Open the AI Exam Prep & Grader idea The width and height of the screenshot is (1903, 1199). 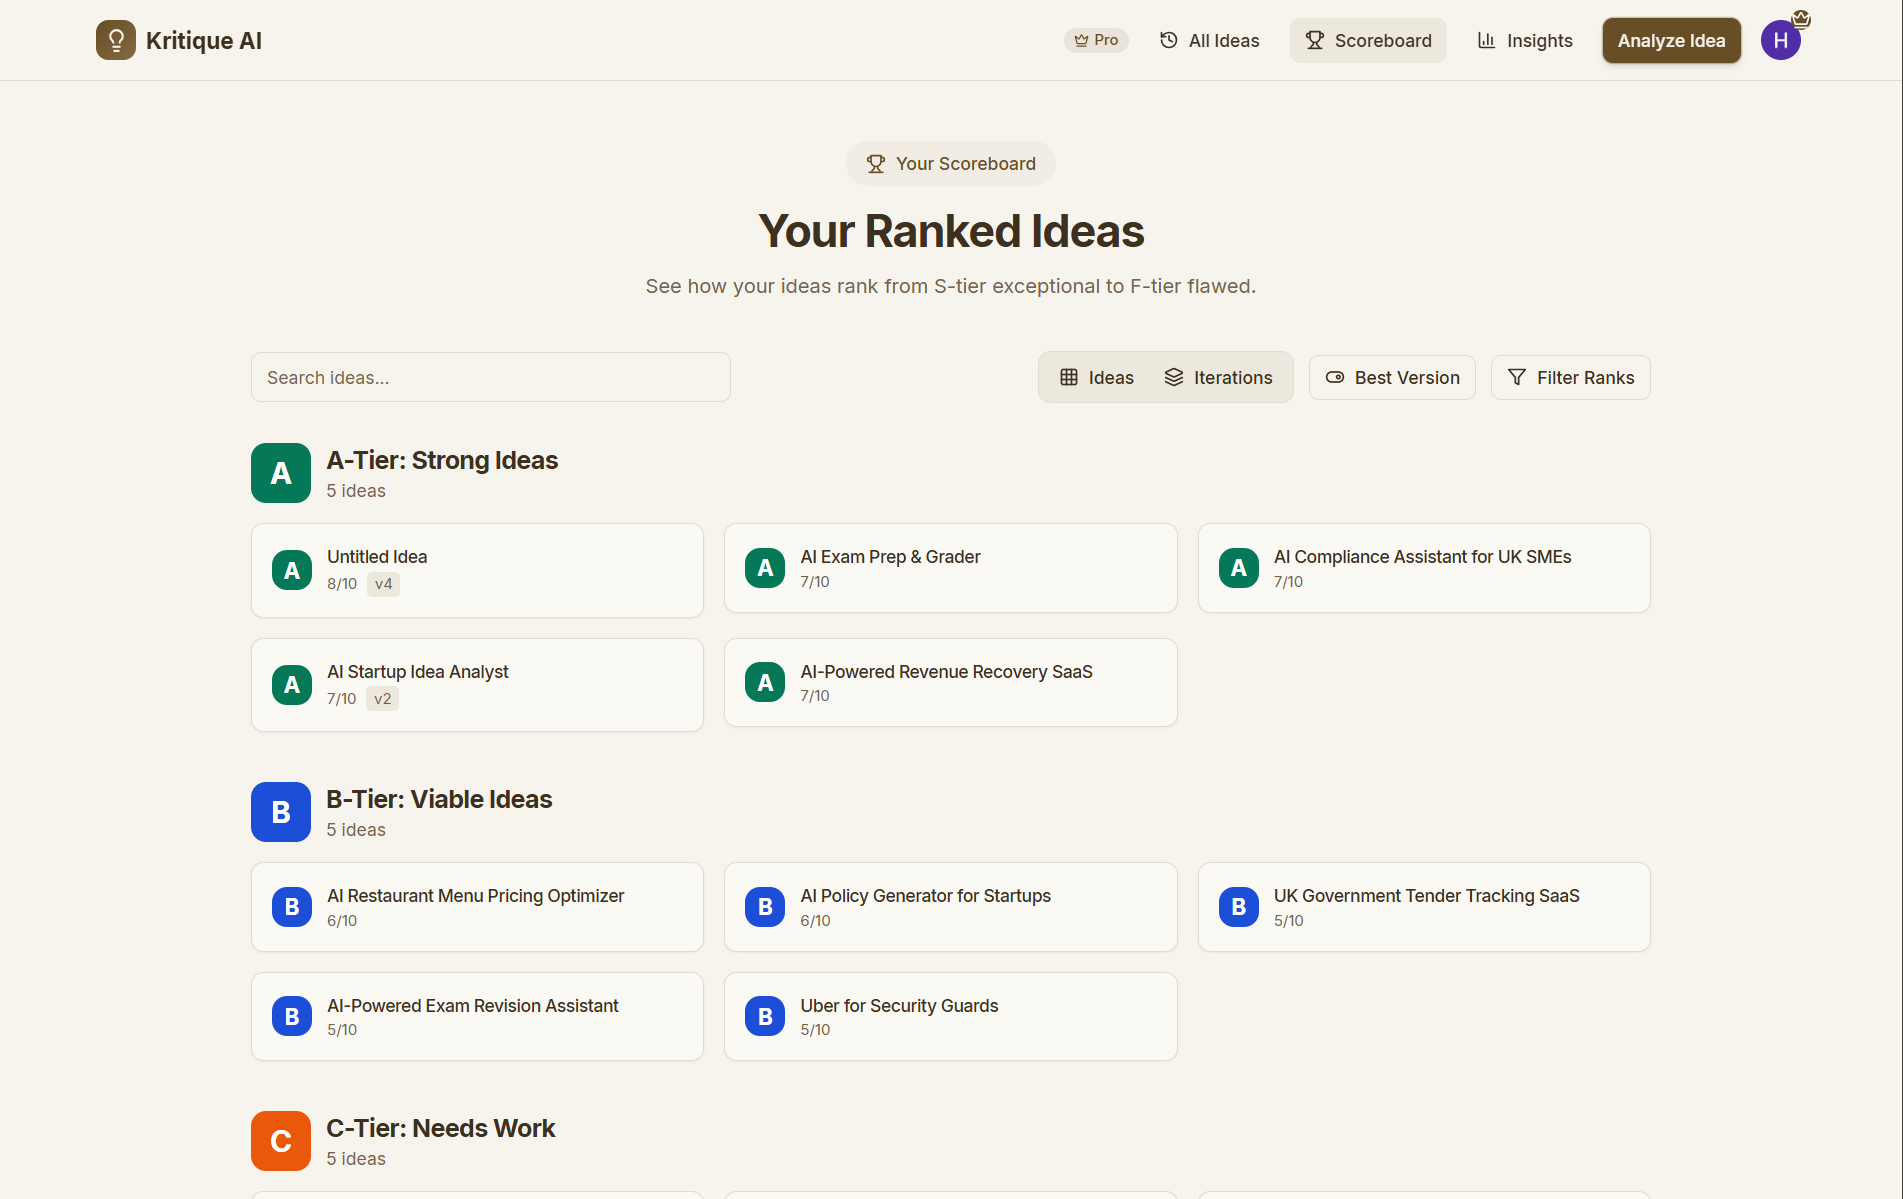(950, 567)
